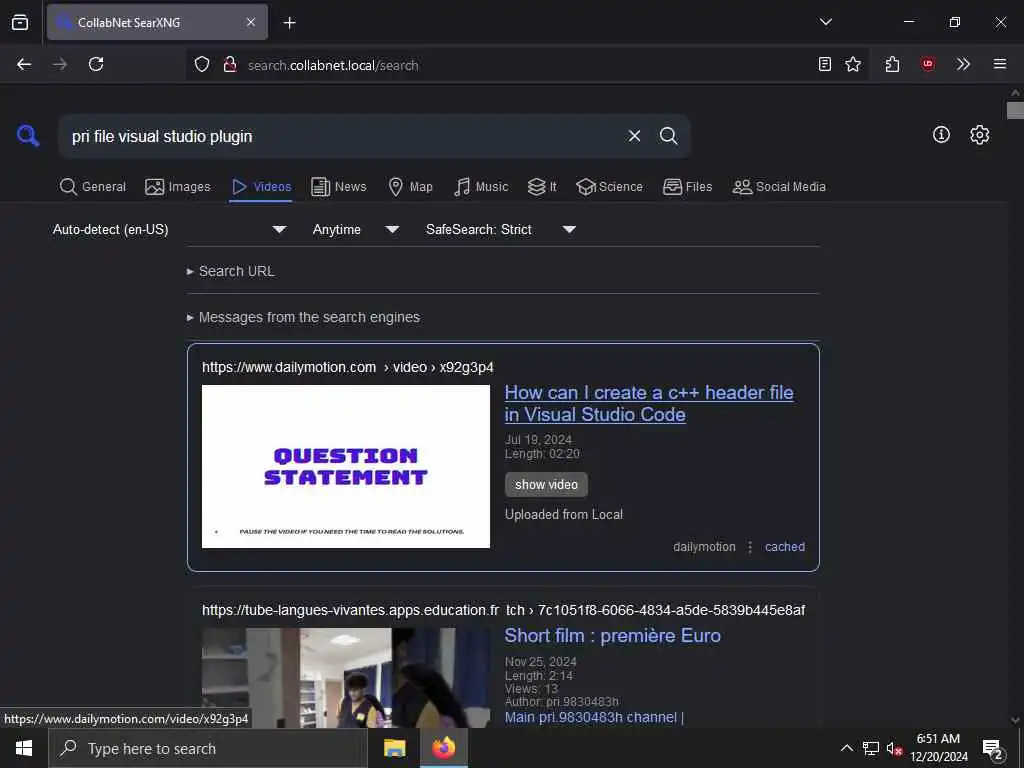Switch to Music search category

pos(481,187)
